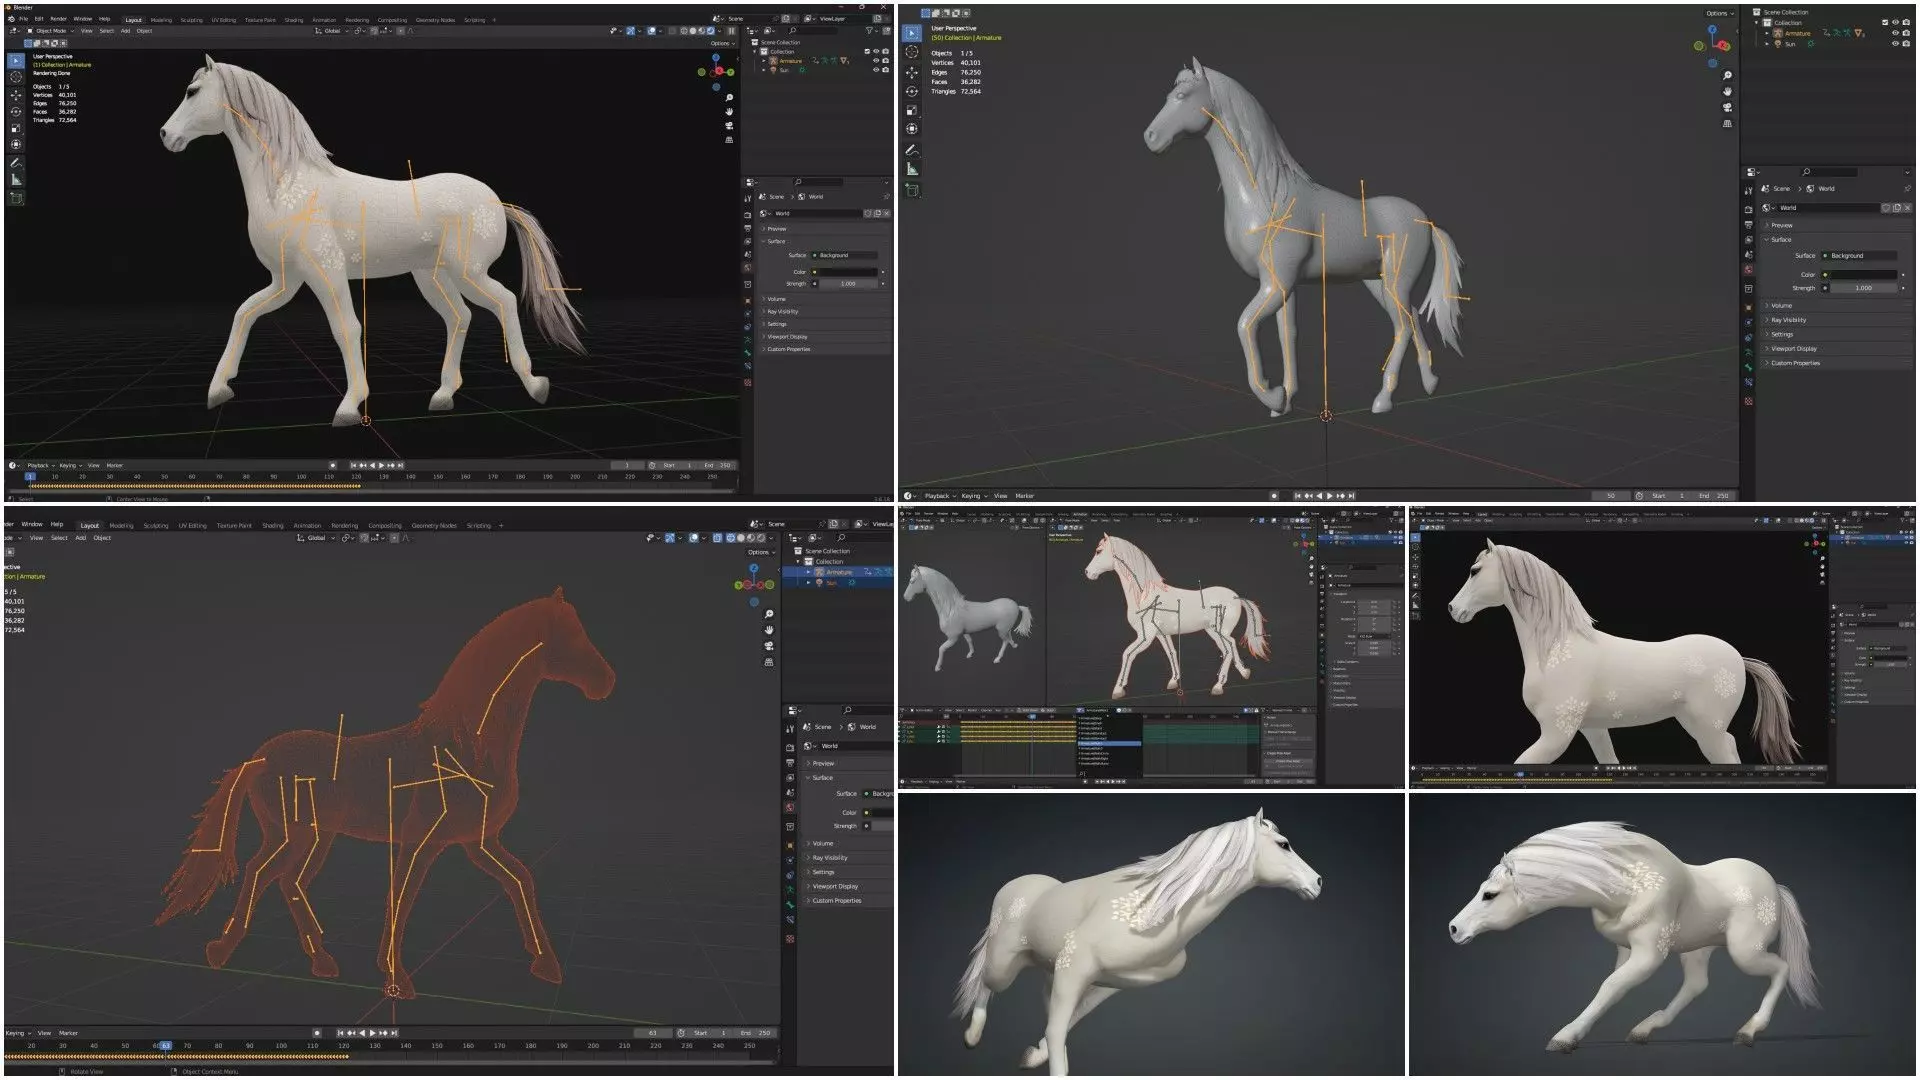Toggle auto keying record dot in wireframe window timeline
1920x1080 pixels.
point(317,1033)
